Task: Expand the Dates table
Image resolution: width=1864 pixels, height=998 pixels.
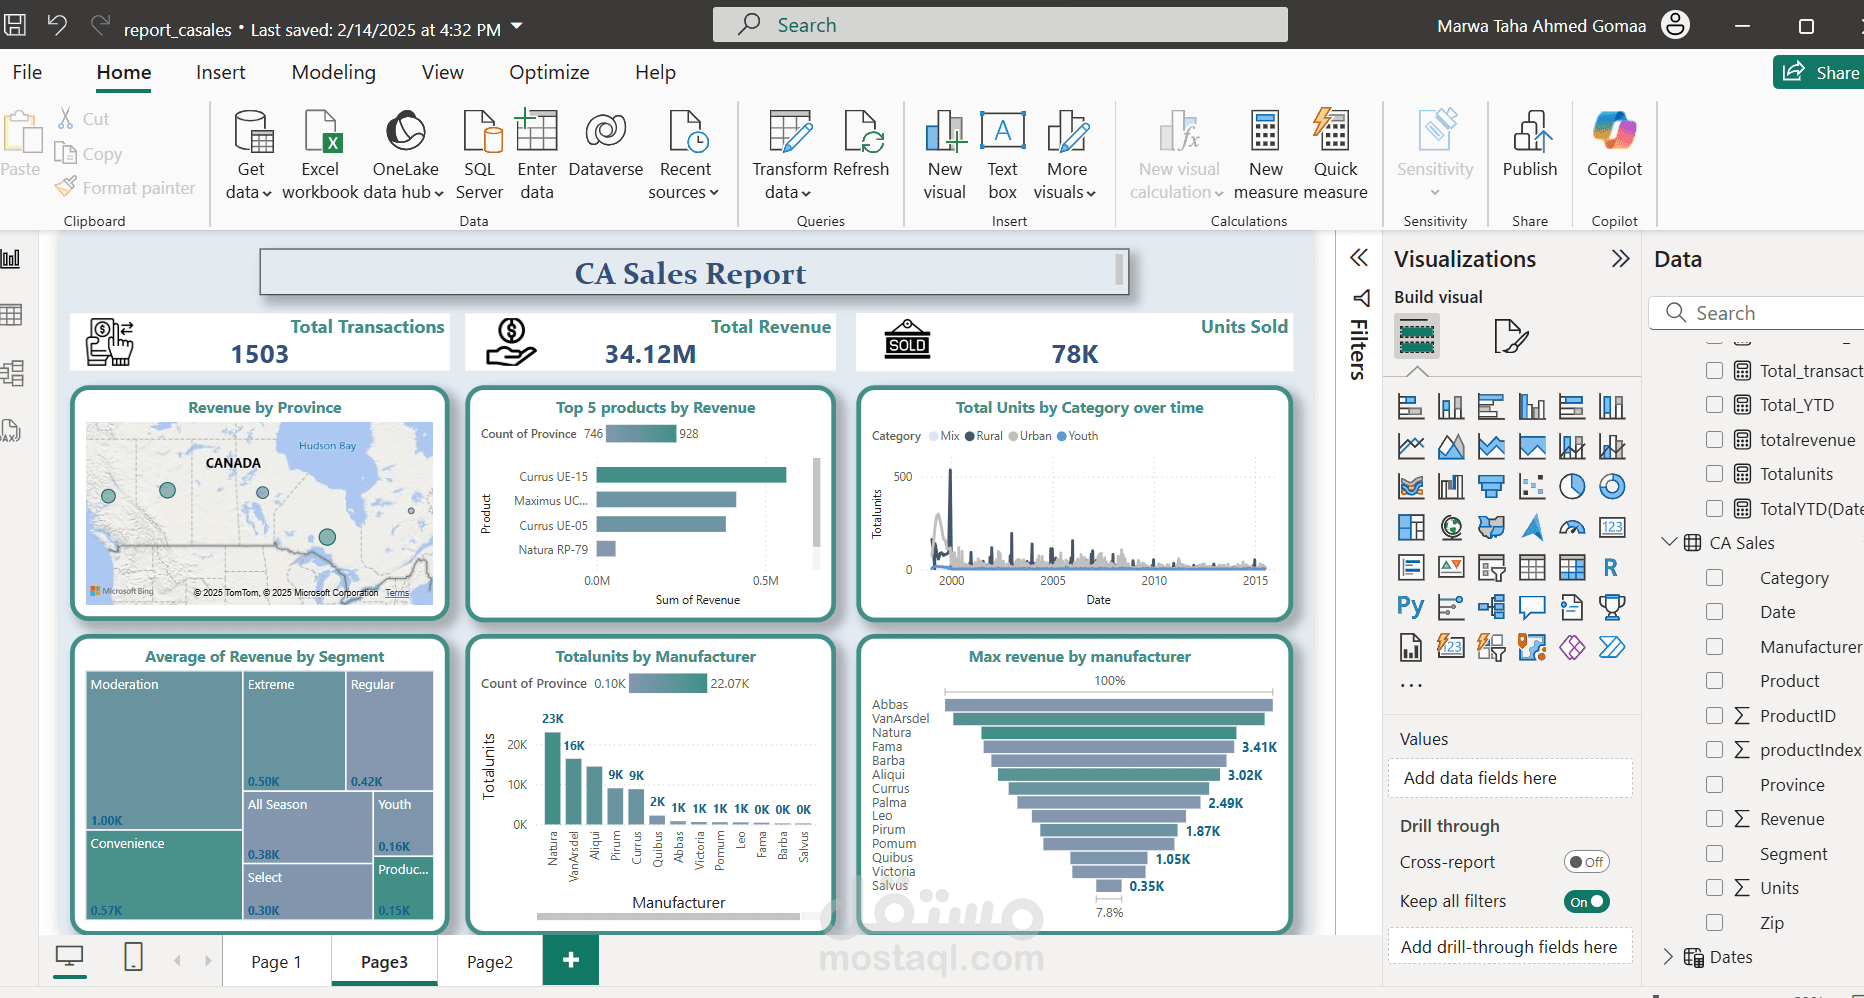Action: pos(1668,957)
